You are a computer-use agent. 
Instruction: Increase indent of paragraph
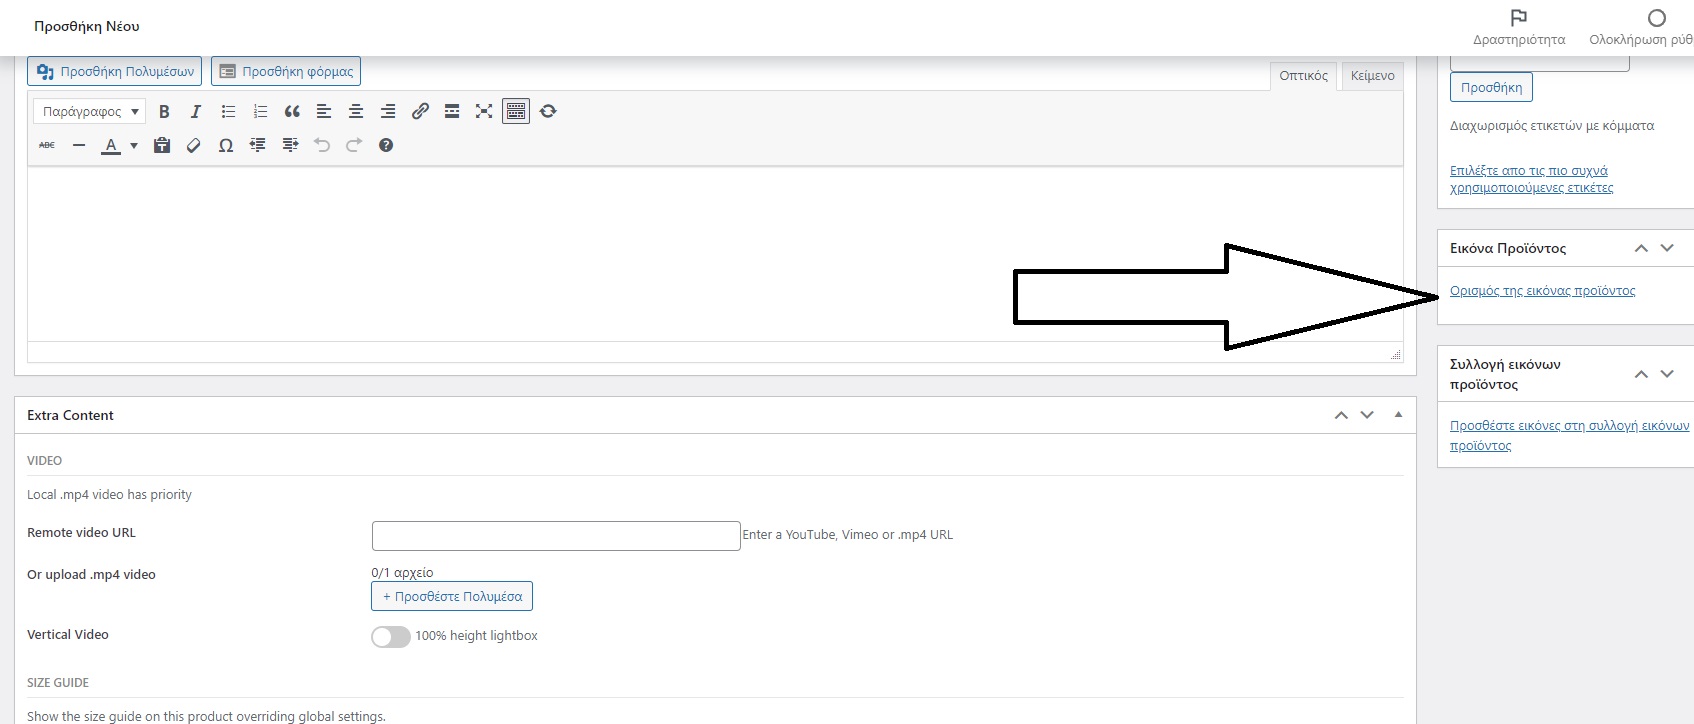pyautogui.click(x=290, y=145)
